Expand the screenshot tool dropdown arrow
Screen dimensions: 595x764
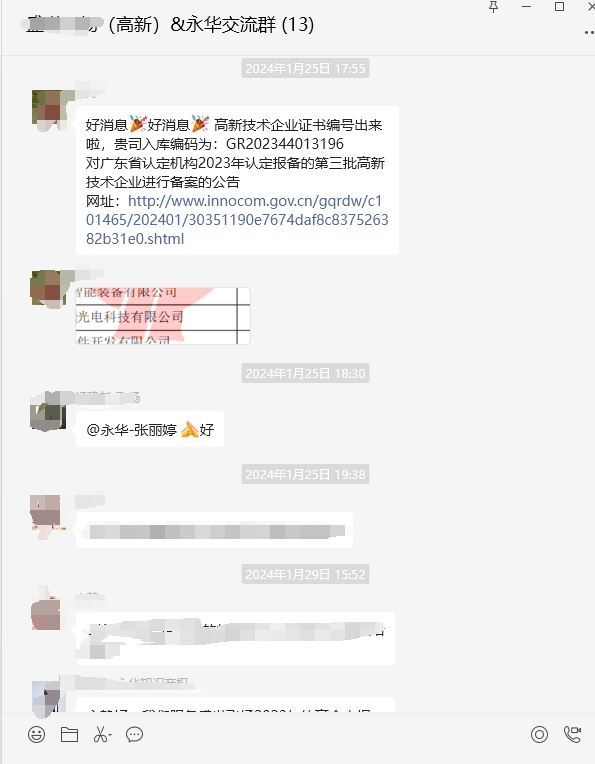pyautogui.click(x=111, y=735)
